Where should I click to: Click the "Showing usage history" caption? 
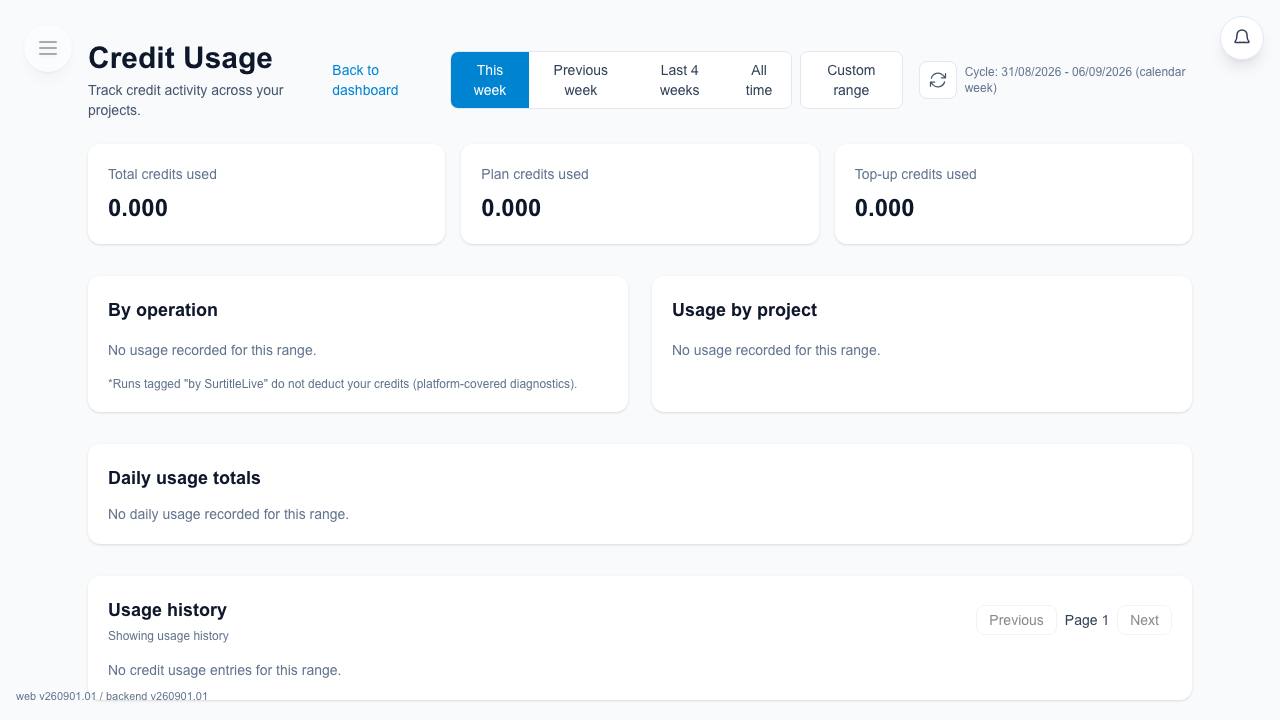click(x=168, y=636)
